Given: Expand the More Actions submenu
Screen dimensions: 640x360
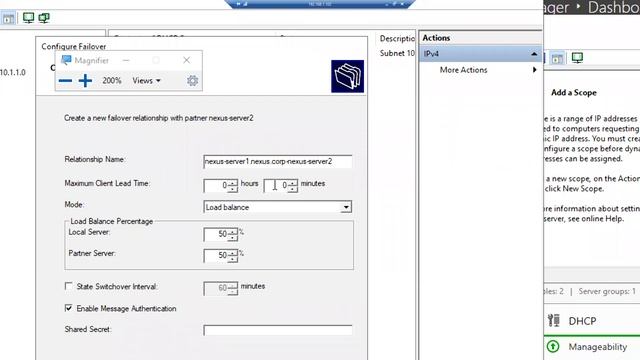Looking at the screenshot, I should pos(534,70).
